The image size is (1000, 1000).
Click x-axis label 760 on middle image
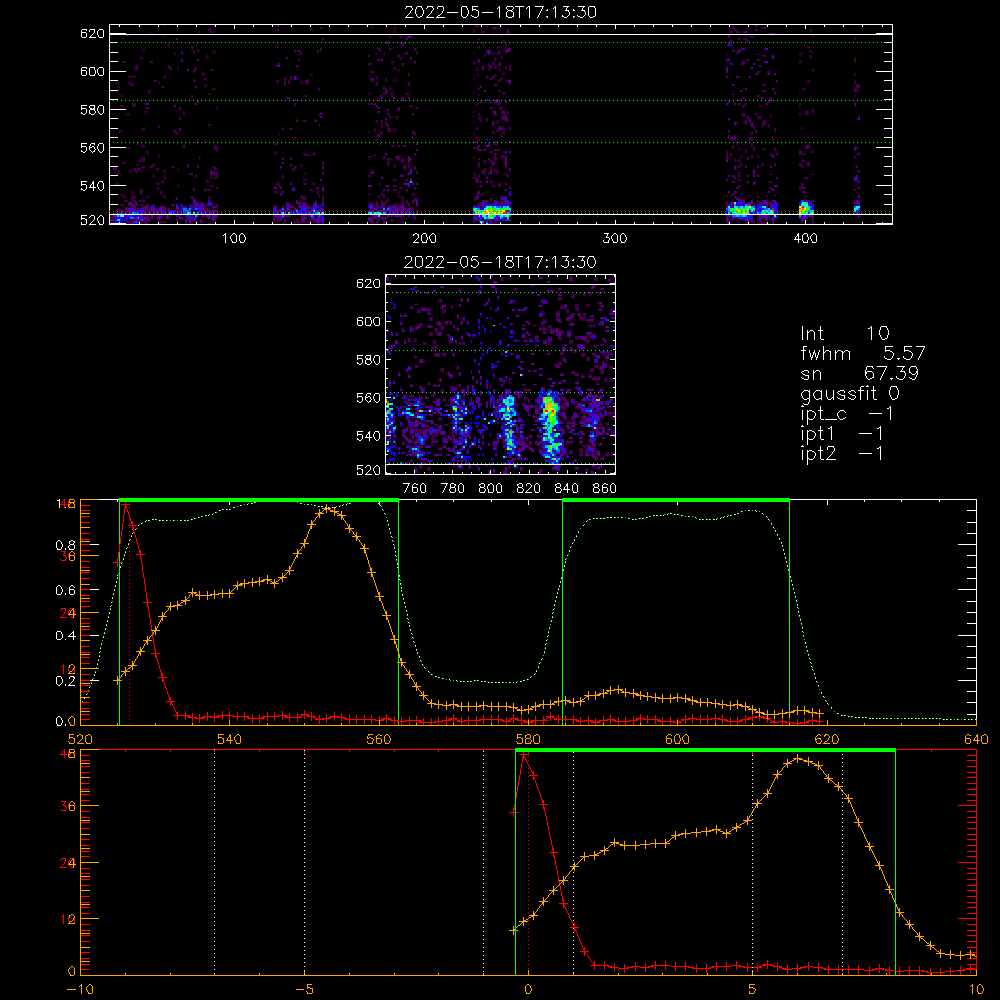coord(415,489)
